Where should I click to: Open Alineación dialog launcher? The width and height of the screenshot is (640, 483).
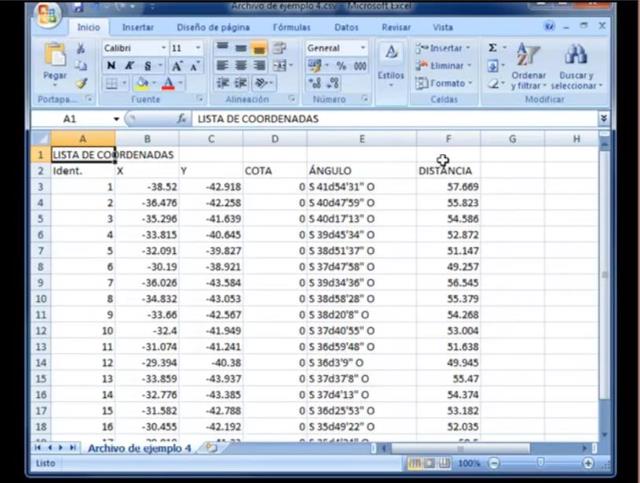tap(292, 99)
